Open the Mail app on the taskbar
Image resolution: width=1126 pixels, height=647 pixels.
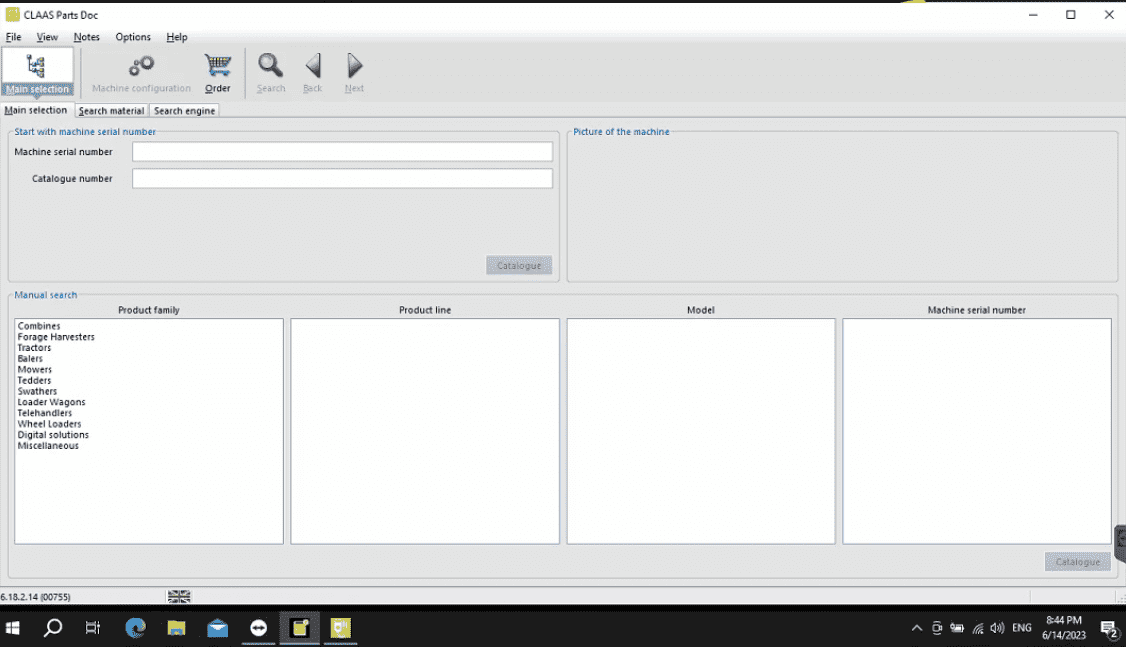coord(218,628)
